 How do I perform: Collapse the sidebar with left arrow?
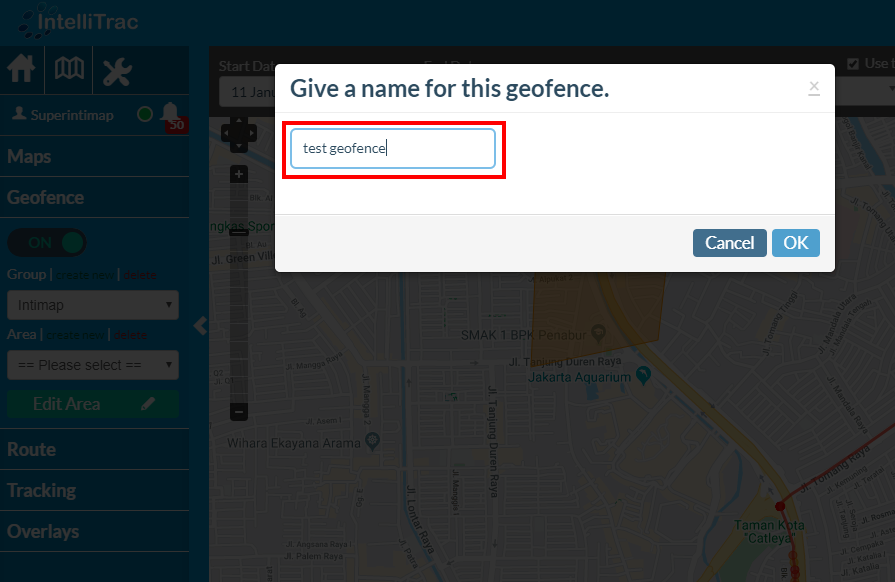pyautogui.click(x=200, y=326)
